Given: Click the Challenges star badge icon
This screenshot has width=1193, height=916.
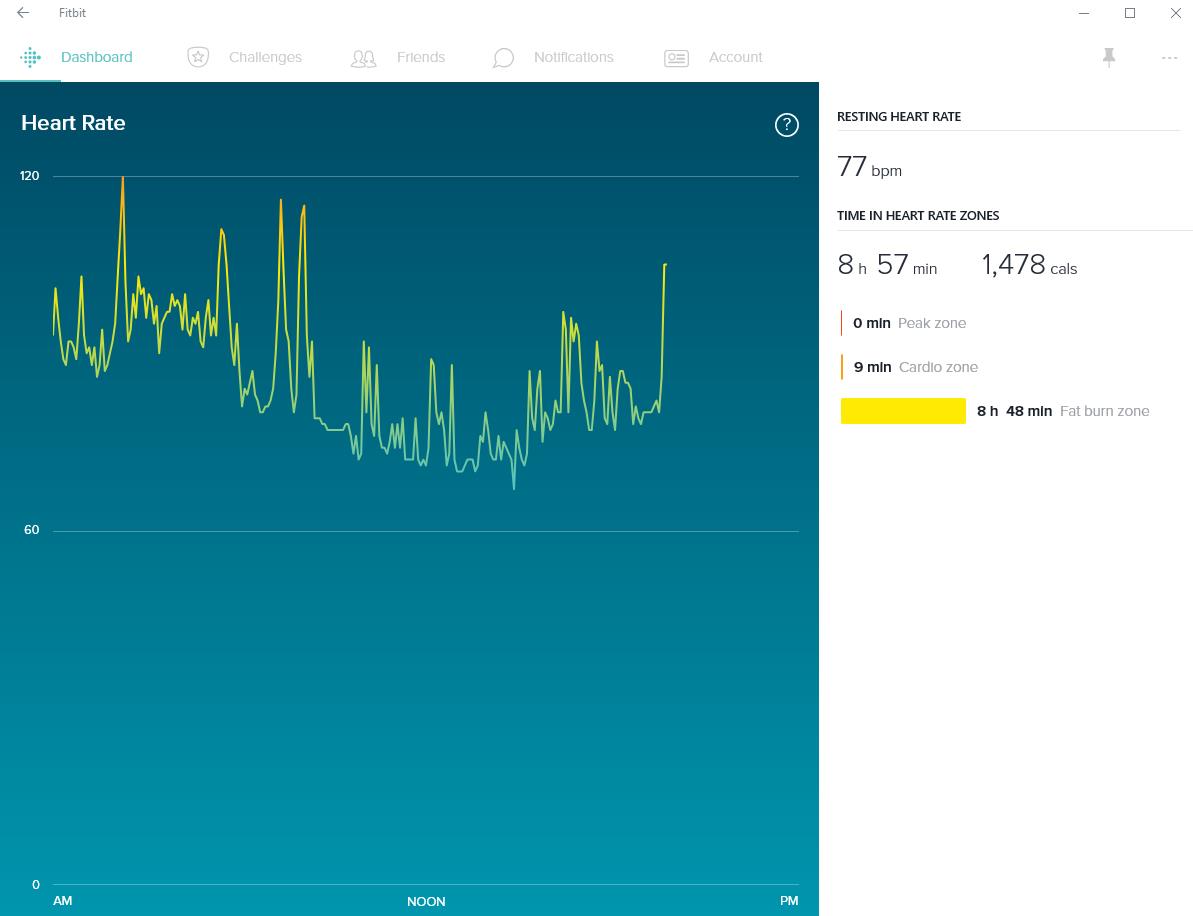Looking at the screenshot, I should tap(198, 57).
